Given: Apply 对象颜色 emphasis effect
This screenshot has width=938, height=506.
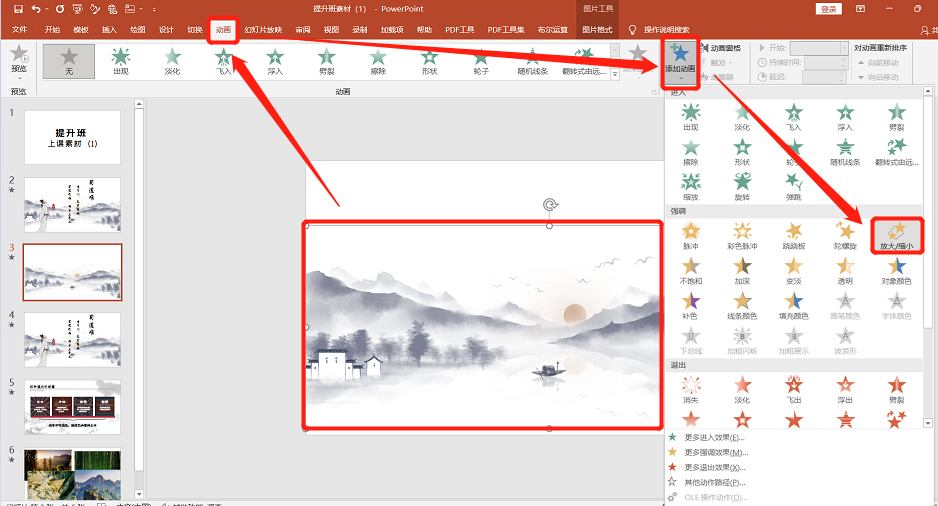Looking at the screenshot, I should [x=897, y=271].
